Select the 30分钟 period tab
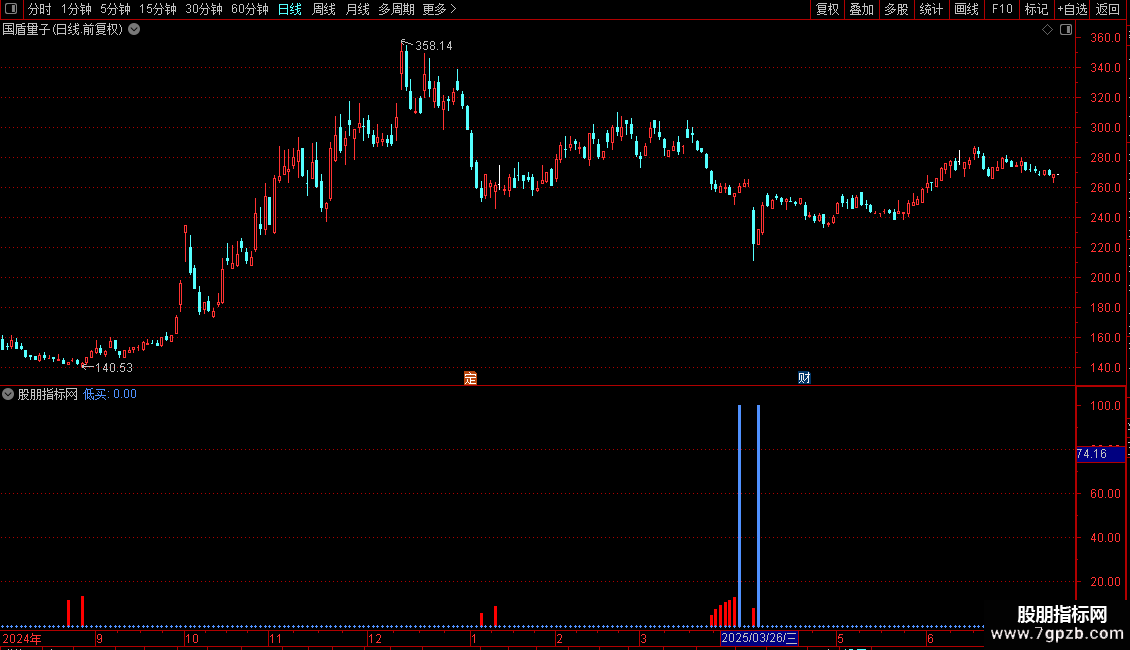 pyautogui.click(x=203, y=9)
